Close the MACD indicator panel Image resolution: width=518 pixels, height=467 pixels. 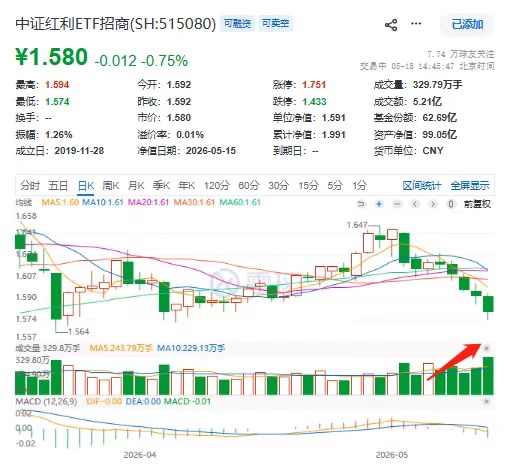pos(486,401)
